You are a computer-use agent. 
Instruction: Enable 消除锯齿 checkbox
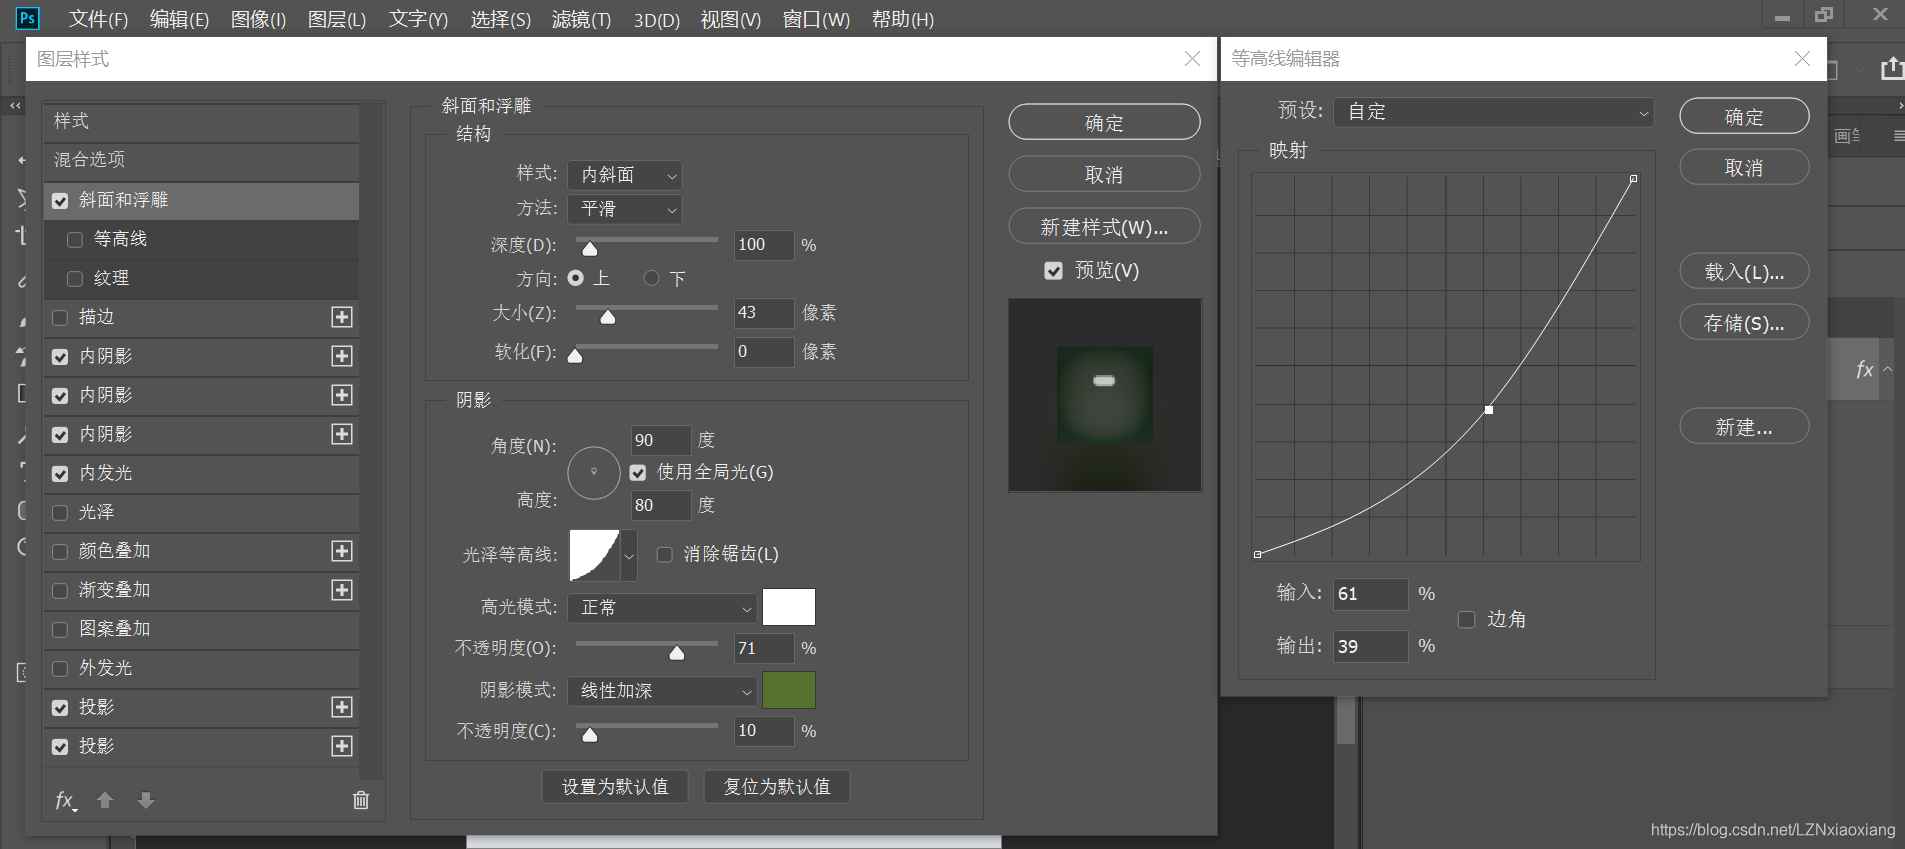point(664,555)
